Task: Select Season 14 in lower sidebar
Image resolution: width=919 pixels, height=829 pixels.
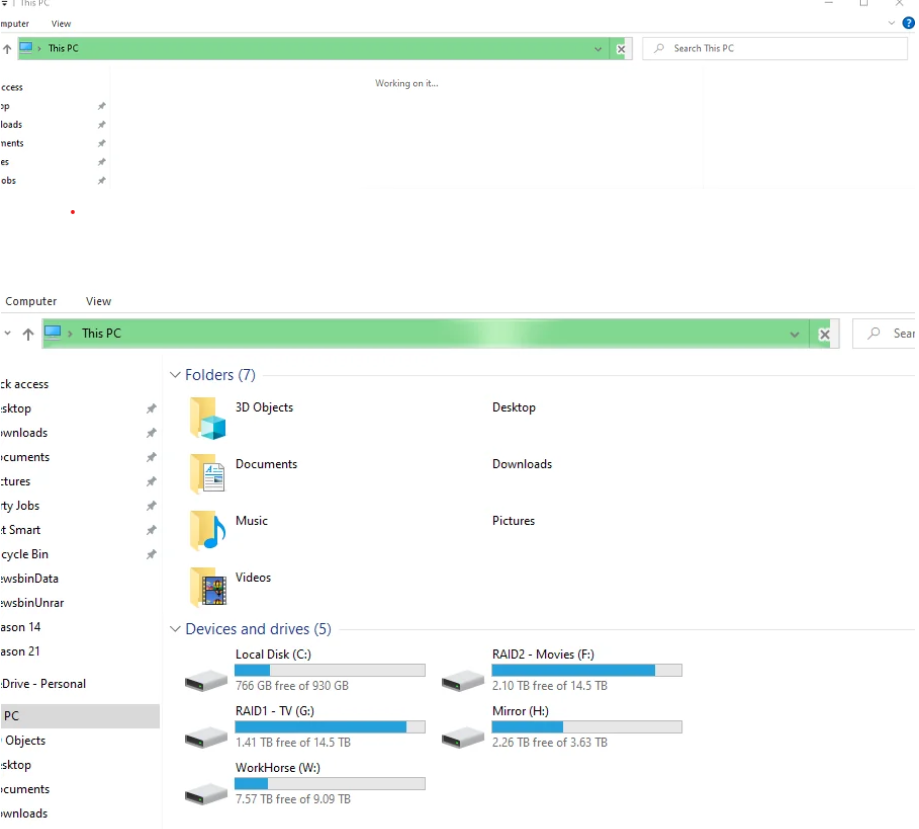Action: tap(21, 627)
